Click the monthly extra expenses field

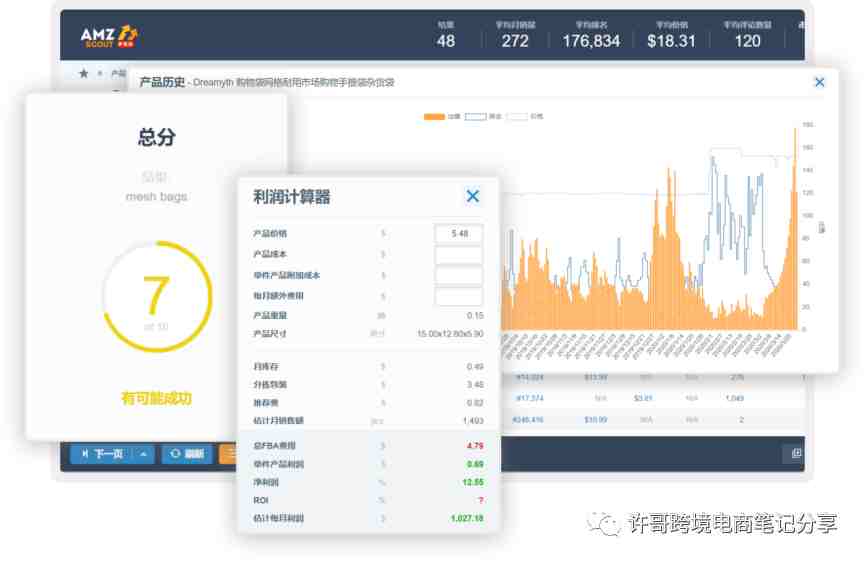click(458, 296)
